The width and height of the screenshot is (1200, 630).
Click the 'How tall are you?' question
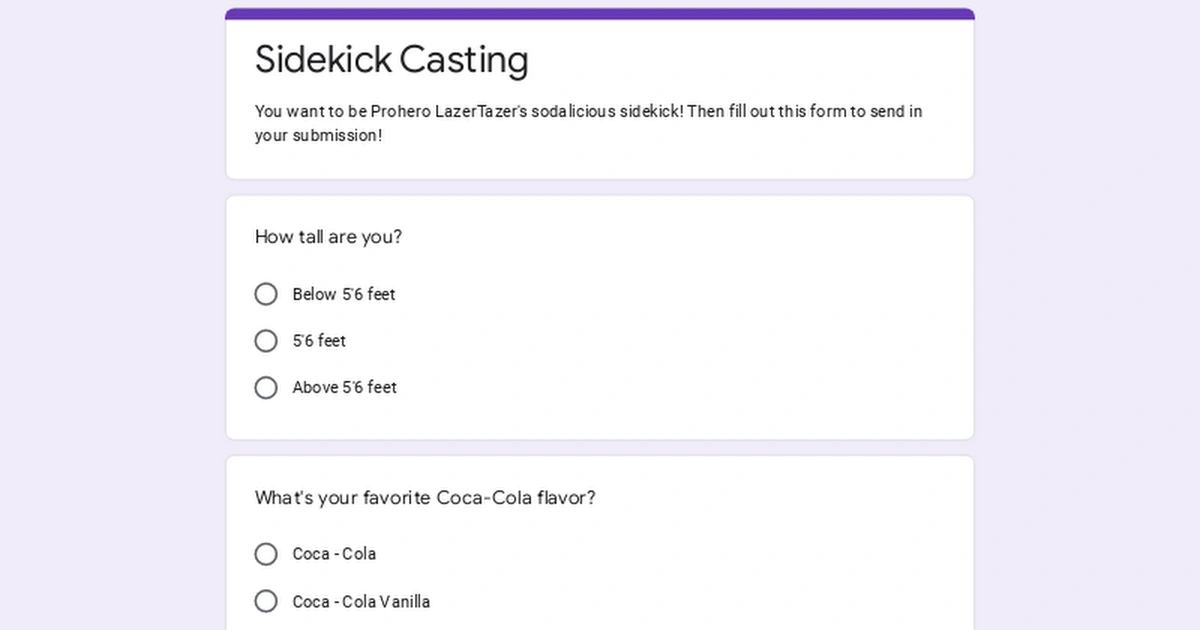[x=328, y=237]
